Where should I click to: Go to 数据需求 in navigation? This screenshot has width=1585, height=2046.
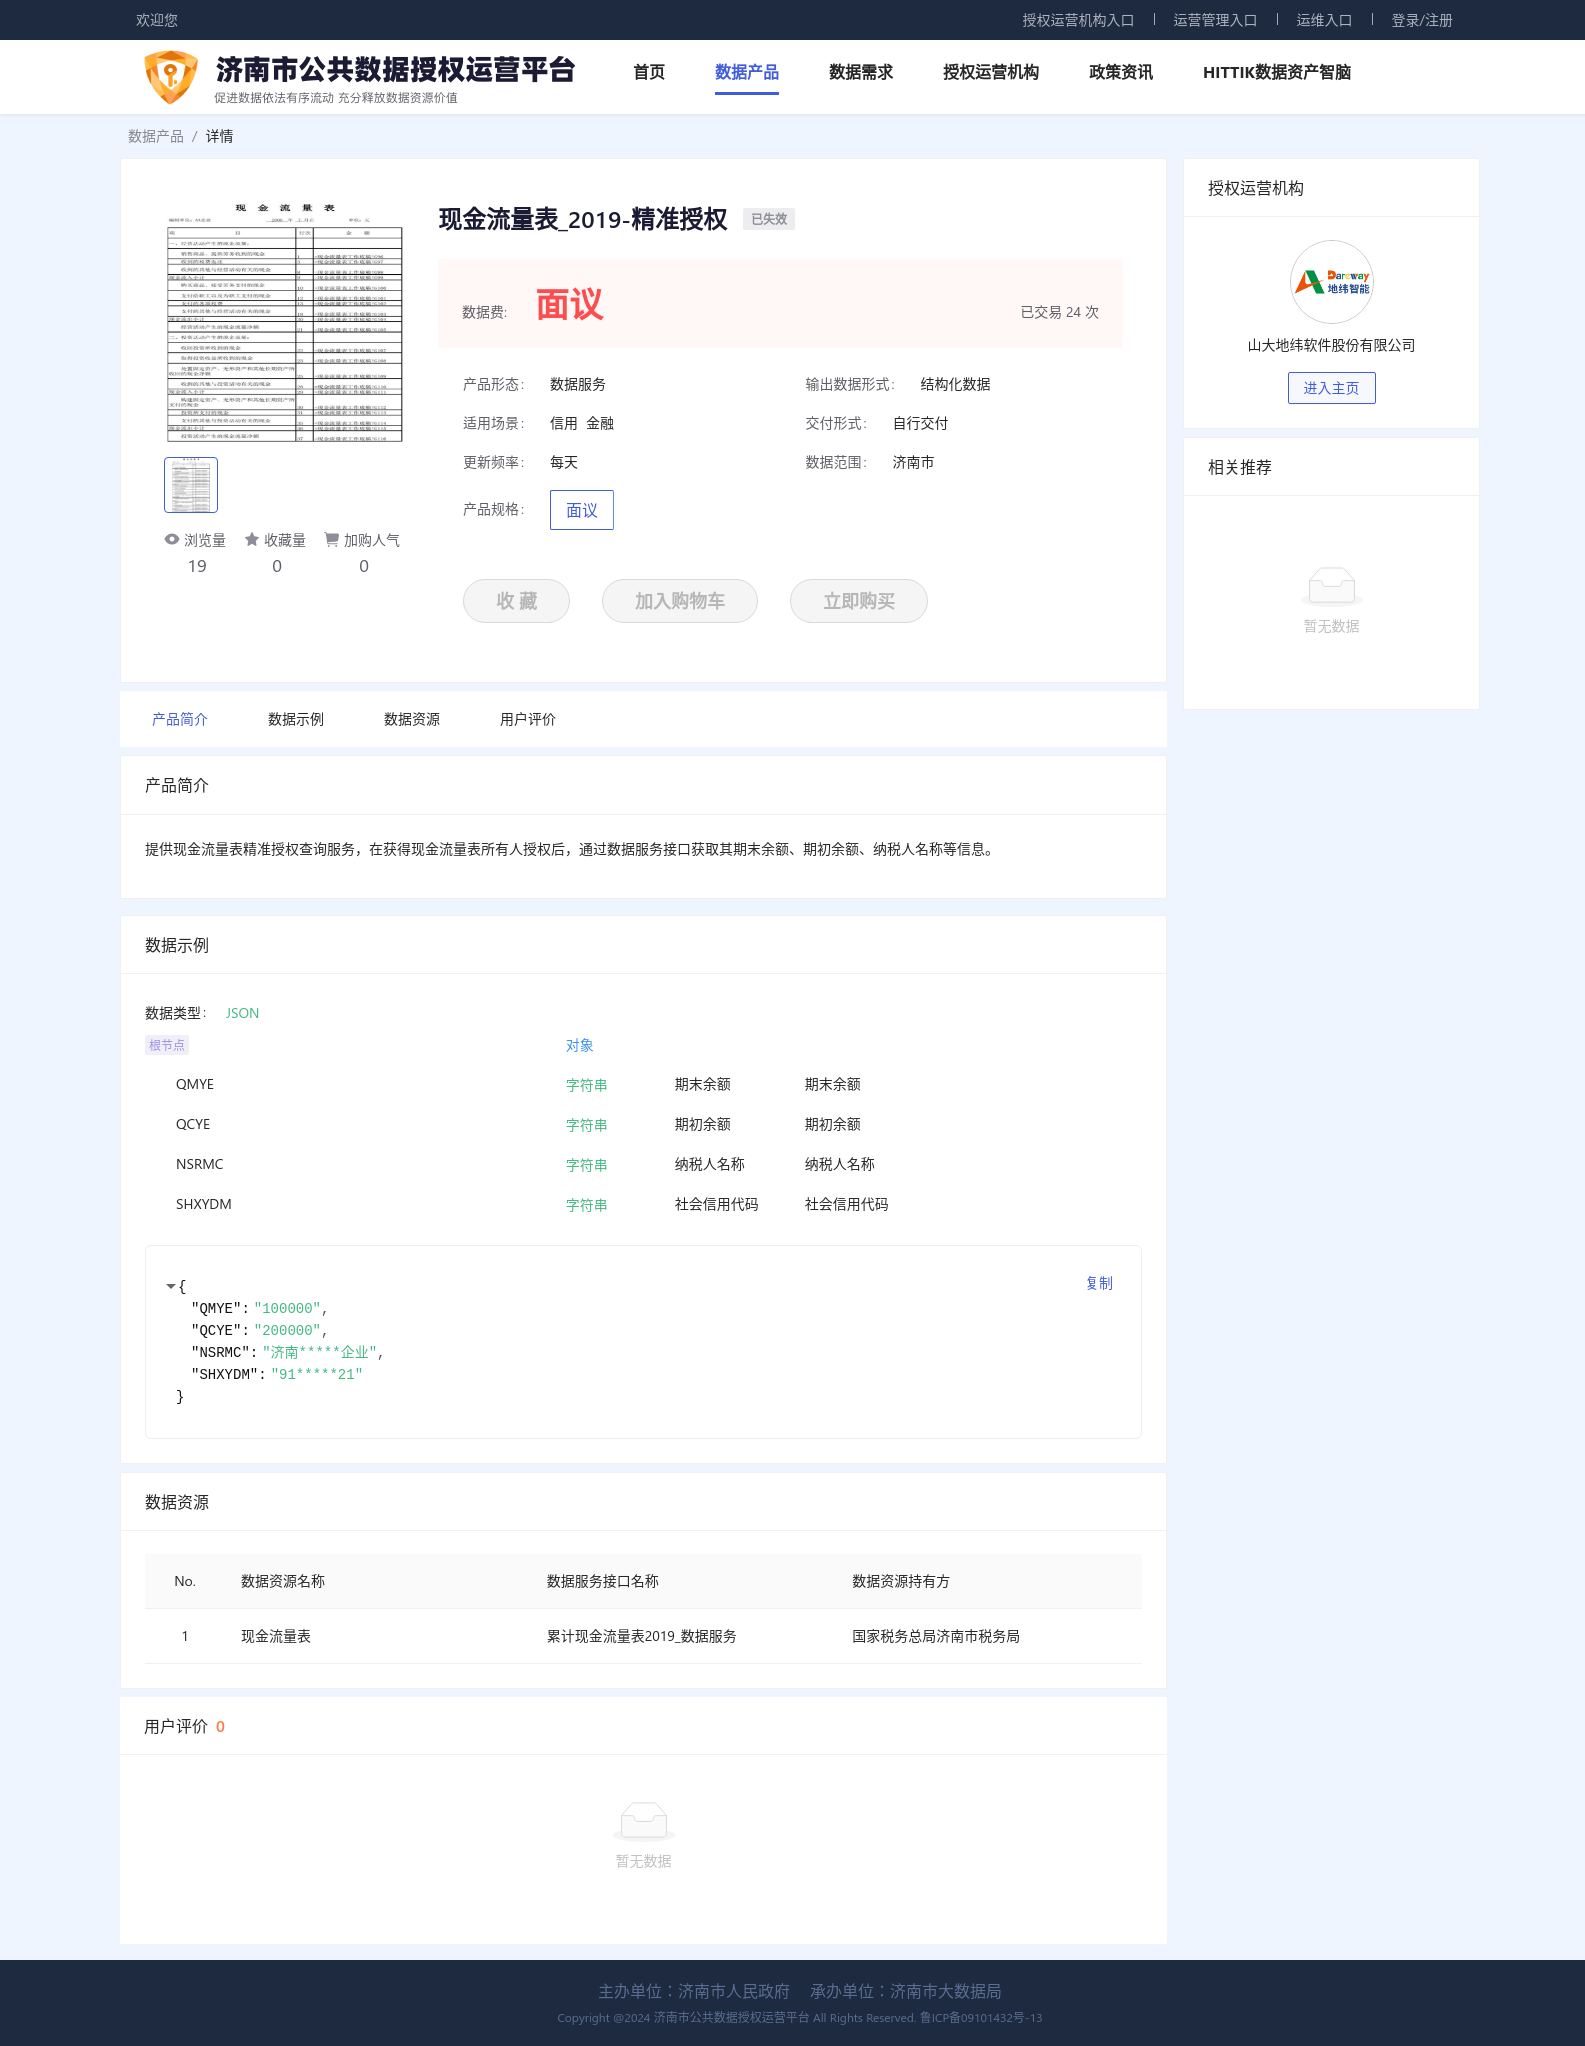coord(861,72)
